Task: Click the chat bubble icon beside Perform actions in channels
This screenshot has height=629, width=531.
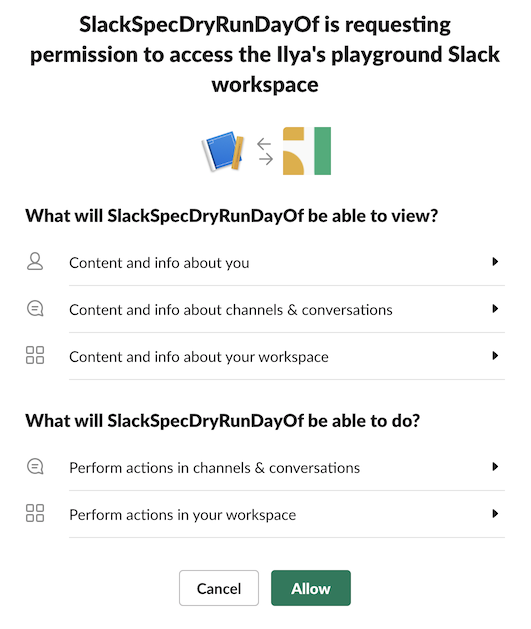Action: [35, 467]
